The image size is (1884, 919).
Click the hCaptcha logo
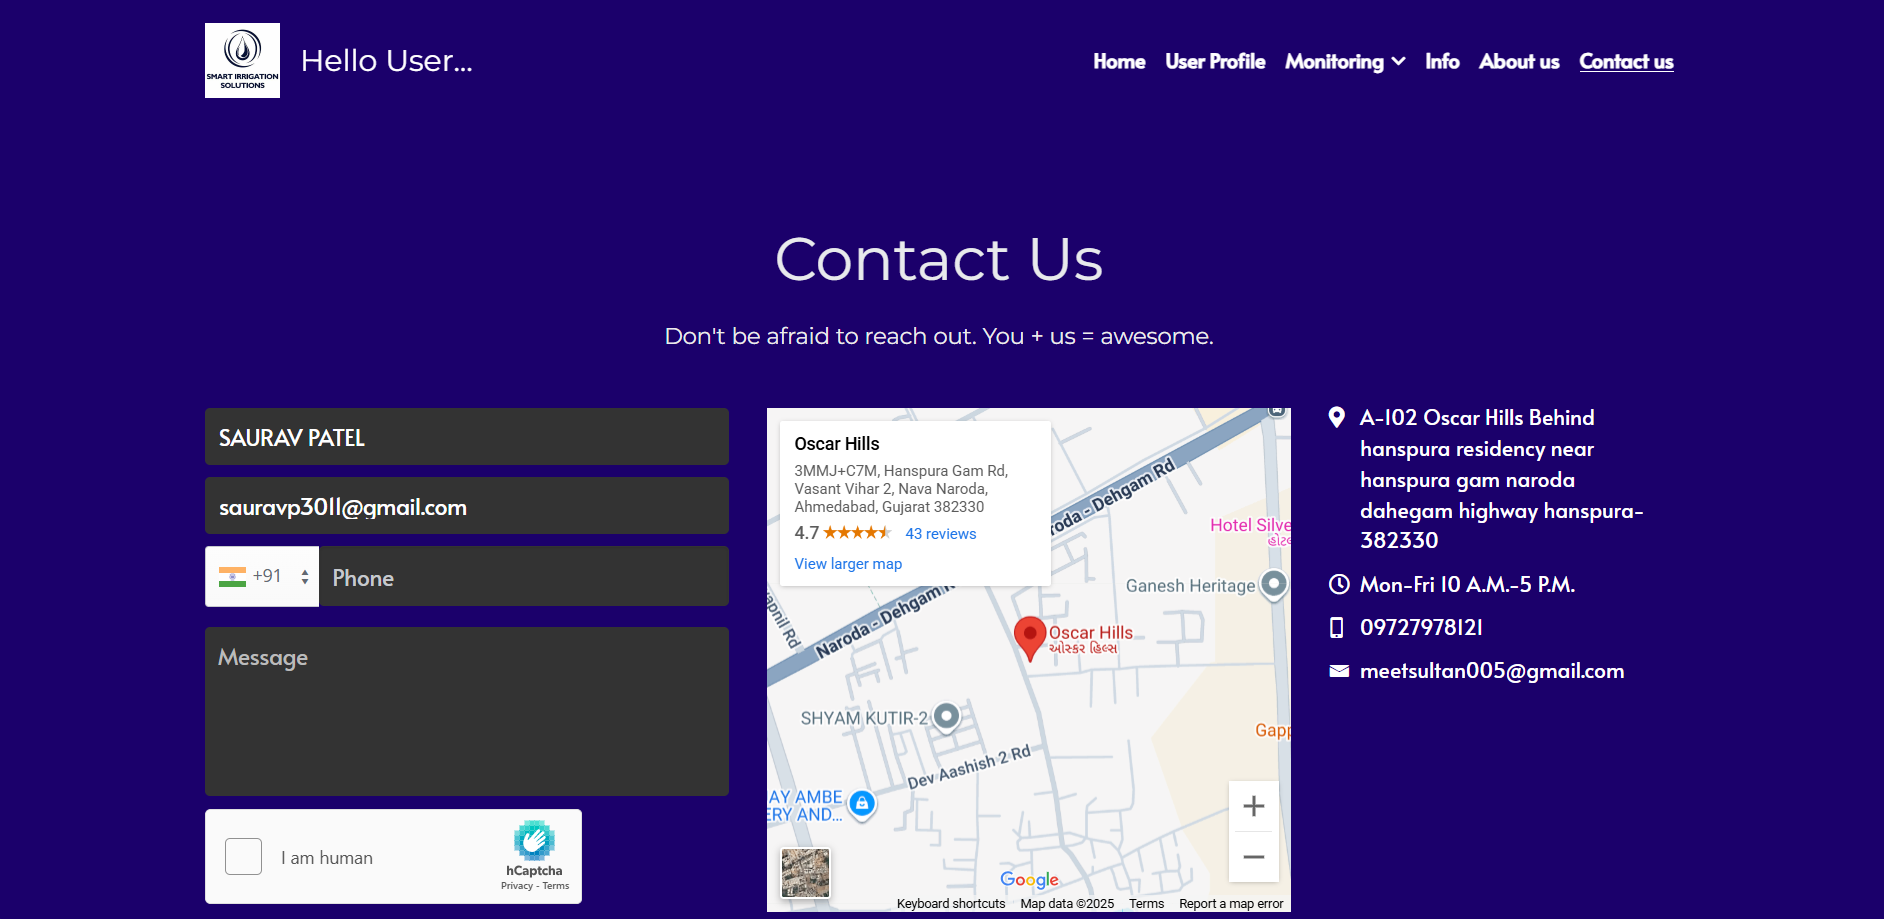[x=534, y=841]
